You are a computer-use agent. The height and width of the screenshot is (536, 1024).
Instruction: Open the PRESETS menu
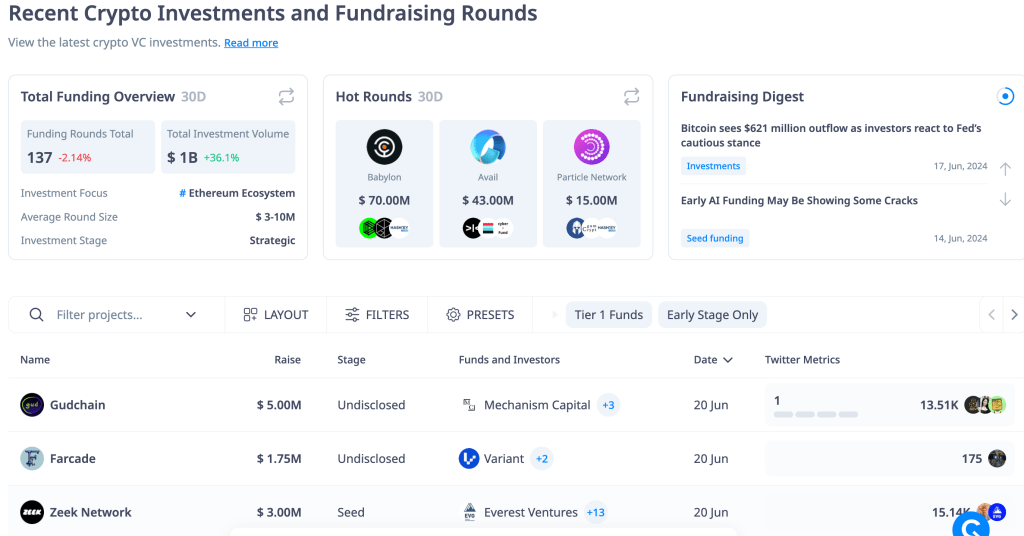(480, 315)
